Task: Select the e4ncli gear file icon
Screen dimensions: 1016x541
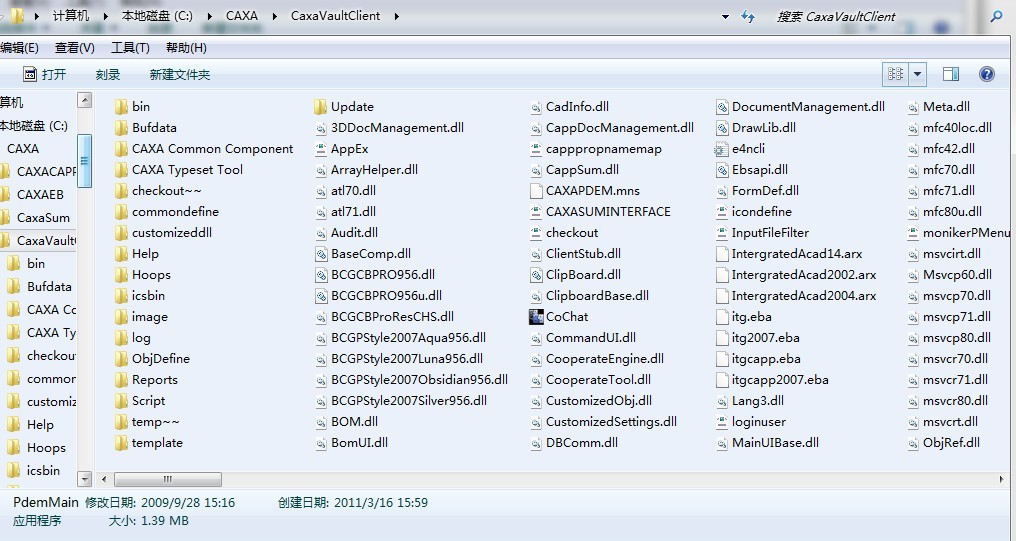Action: coord(721,149)
